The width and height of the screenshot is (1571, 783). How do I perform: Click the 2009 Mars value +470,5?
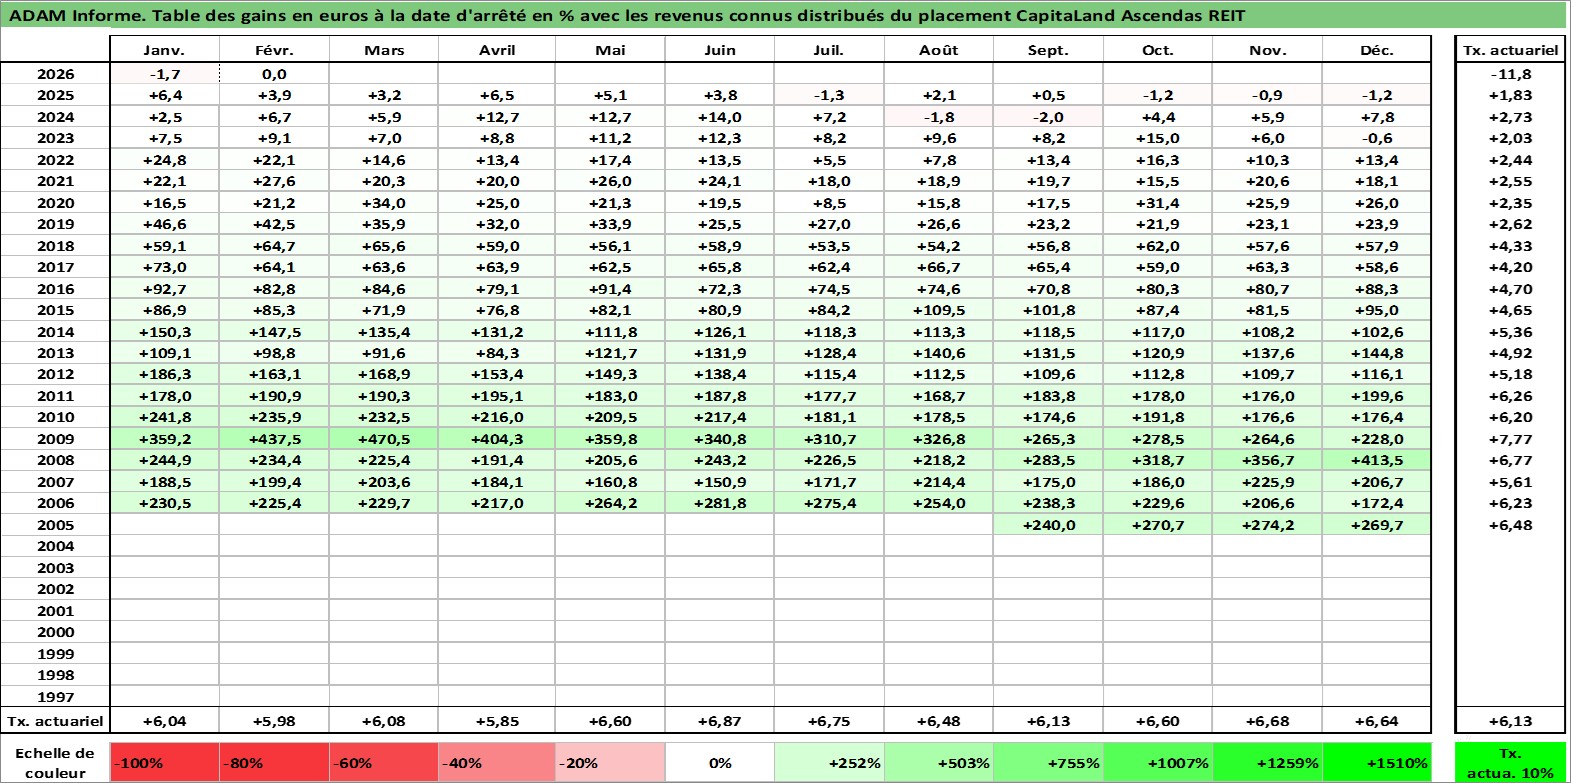(x=384, y=439)
